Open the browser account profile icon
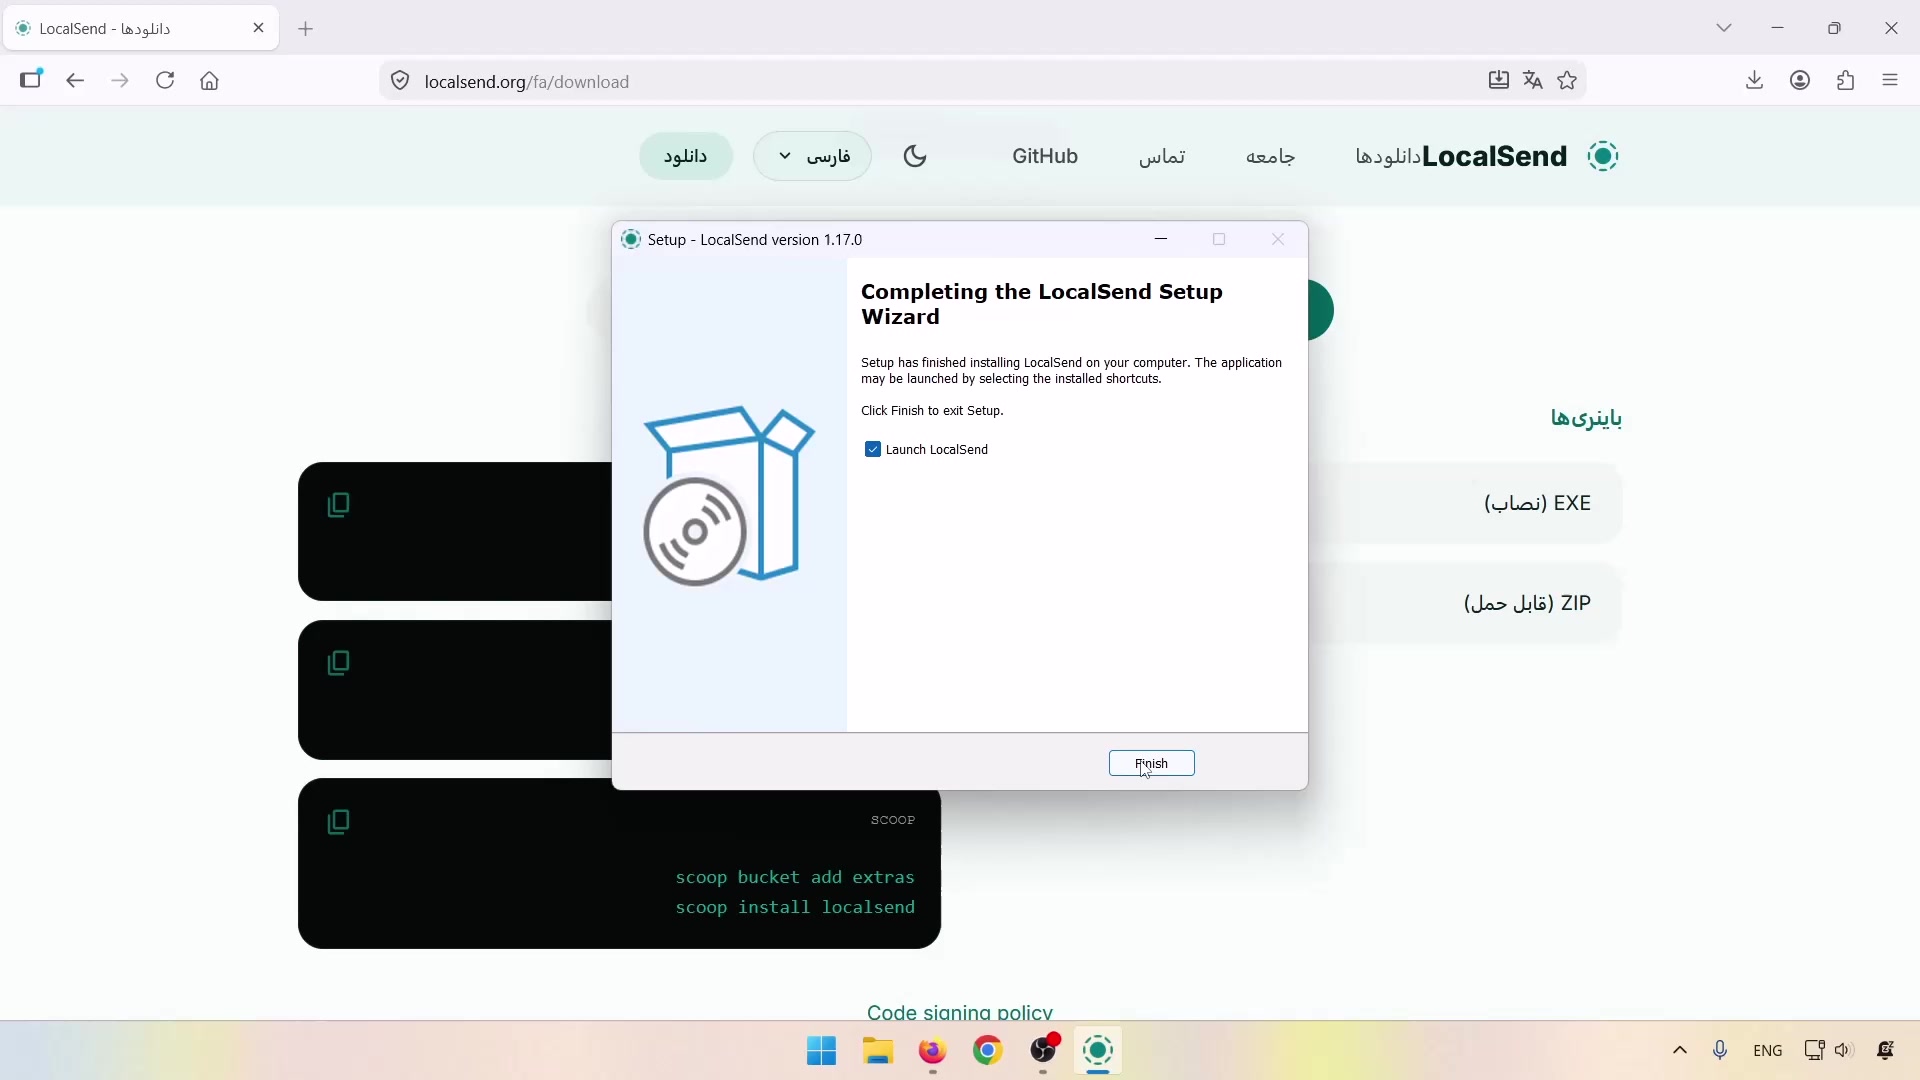Screen dimensions: 1920x1080 pyautogui.click(x=1800, y=81)
